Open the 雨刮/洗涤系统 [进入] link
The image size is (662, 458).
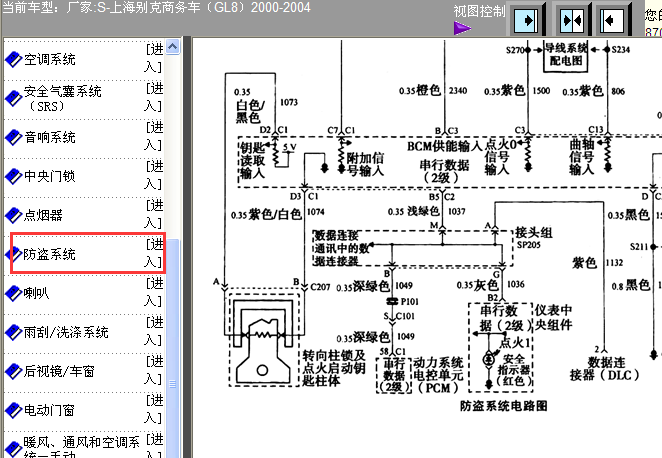[154, 331]
